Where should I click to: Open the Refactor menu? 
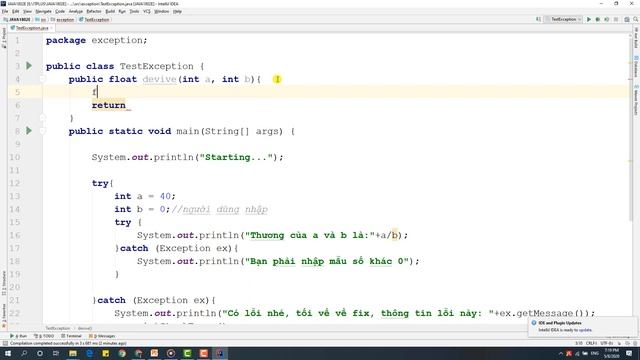(x=93, y=11)
